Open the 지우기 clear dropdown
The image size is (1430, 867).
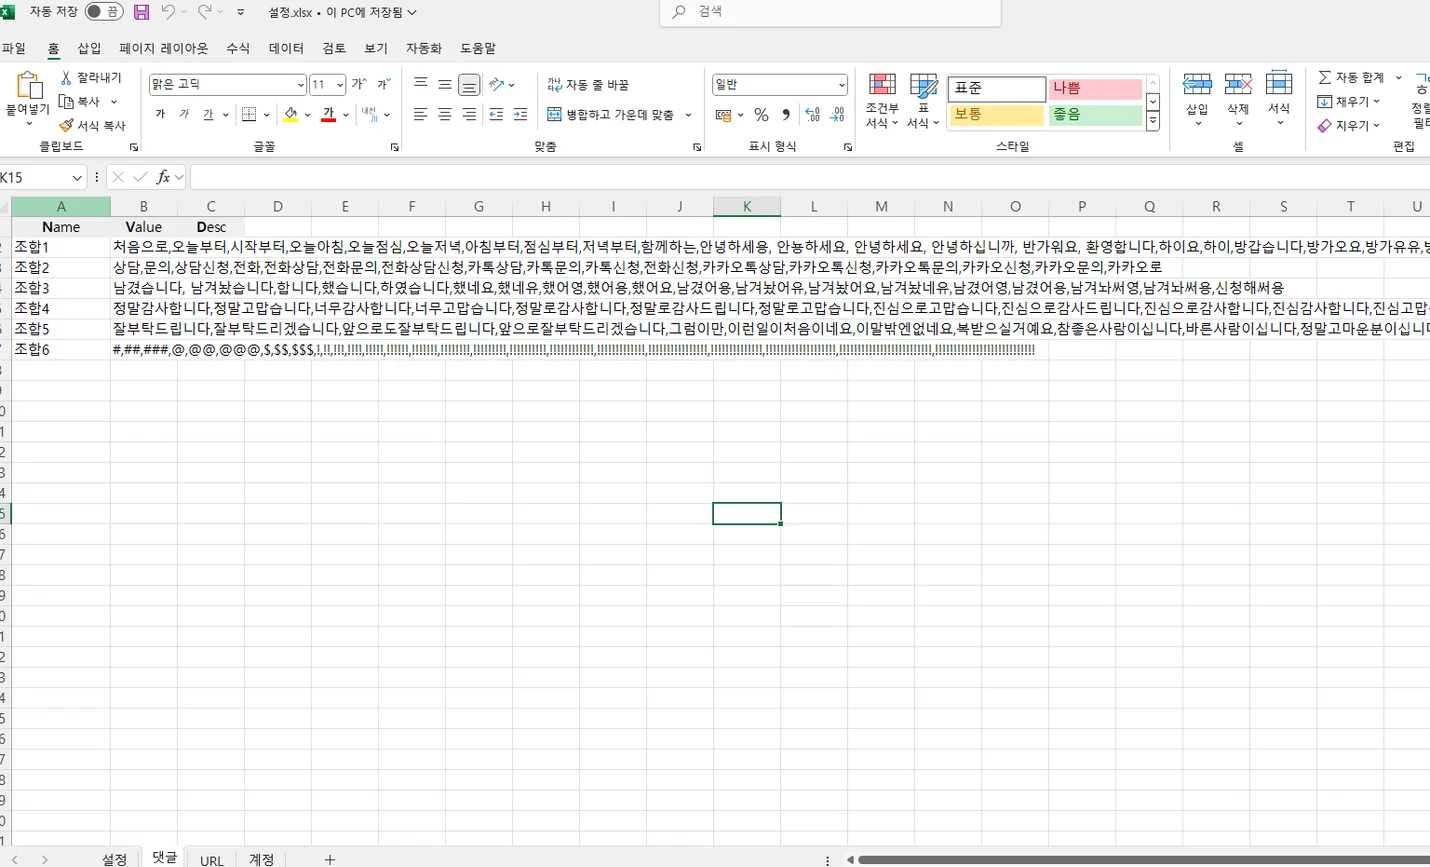point(1349,126)
